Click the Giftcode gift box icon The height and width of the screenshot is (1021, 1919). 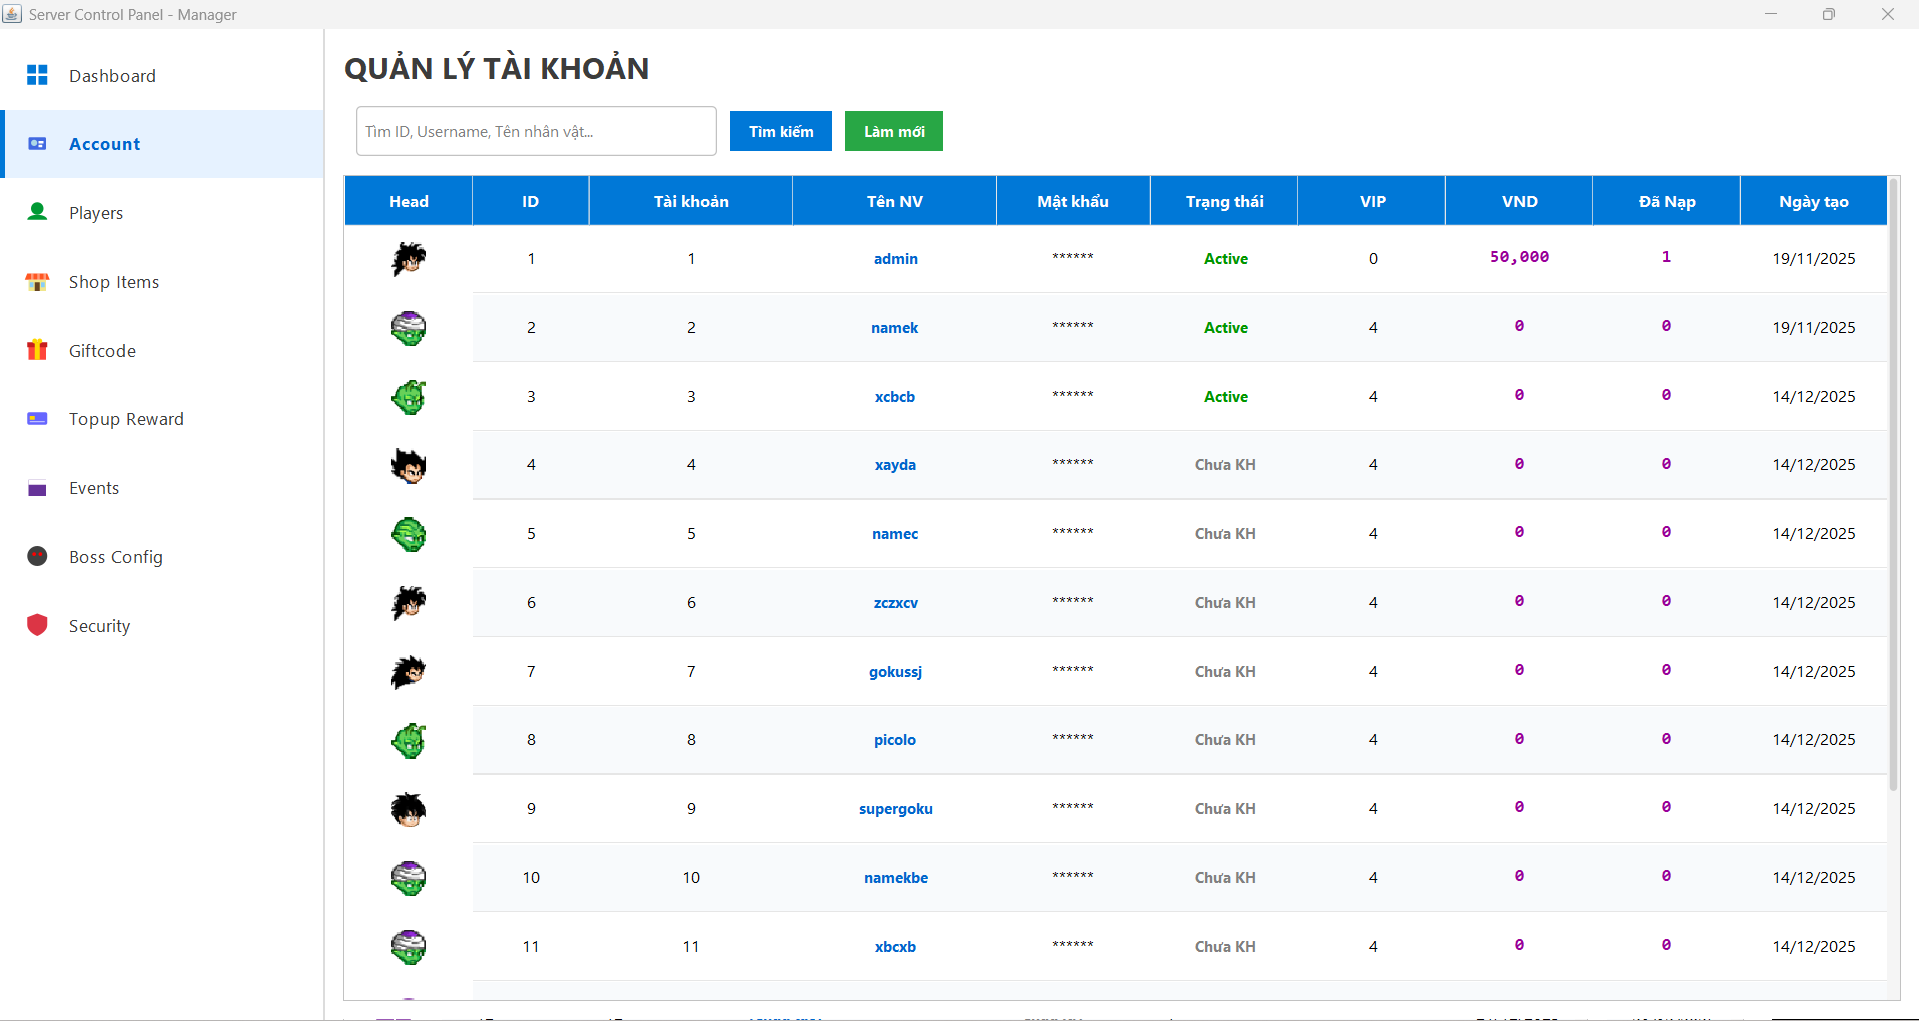[37, 350]
